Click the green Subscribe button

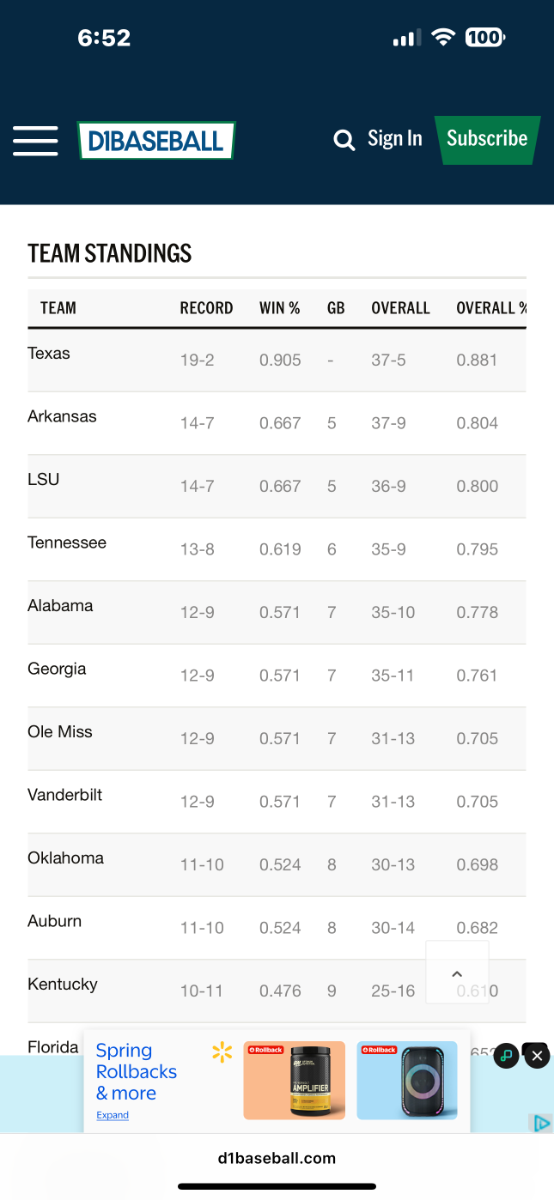[x=487, y=139]
